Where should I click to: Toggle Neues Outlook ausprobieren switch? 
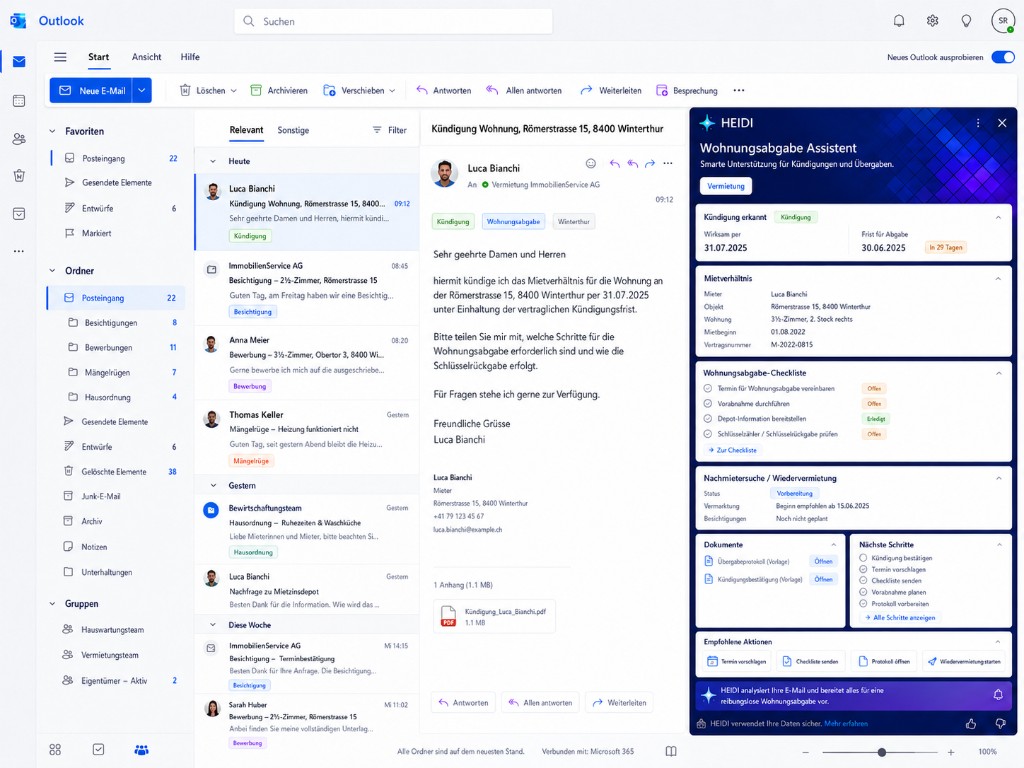click(x=1003, y=57)
